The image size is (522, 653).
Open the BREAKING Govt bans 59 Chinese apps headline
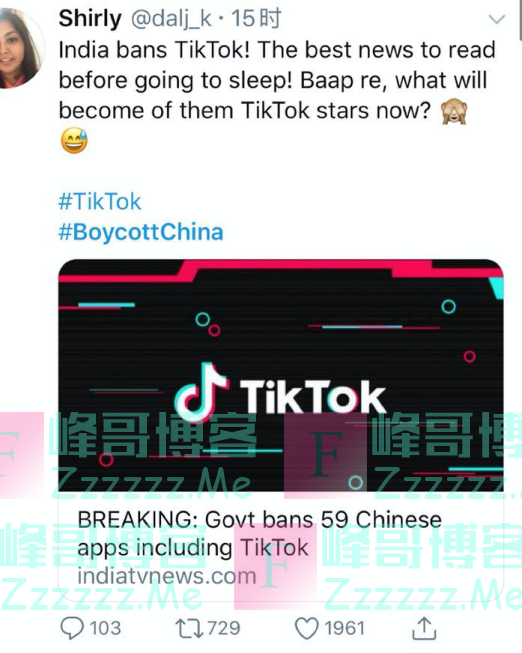(x=260, y=533)
